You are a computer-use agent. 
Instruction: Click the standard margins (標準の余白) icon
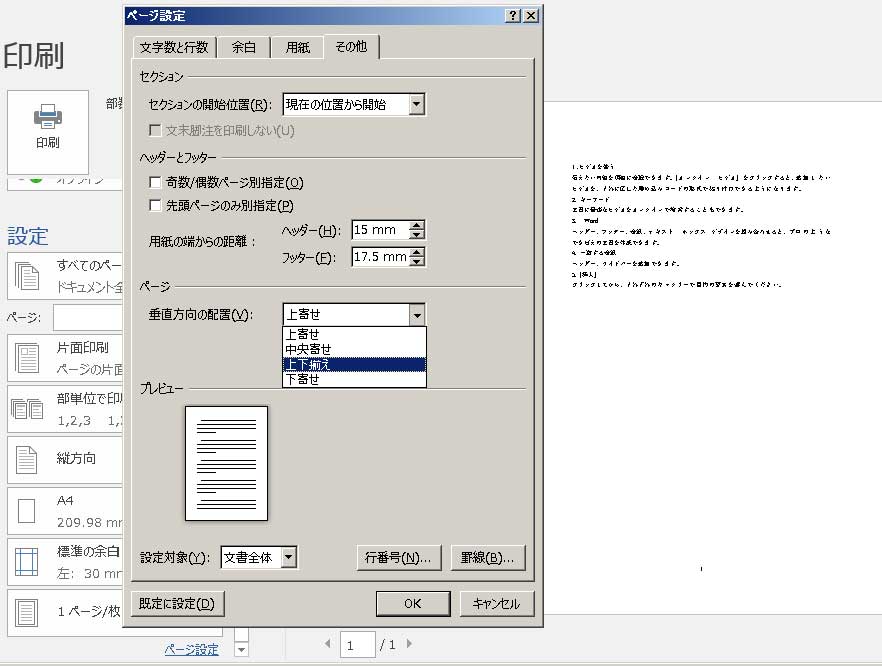point(27,561)
